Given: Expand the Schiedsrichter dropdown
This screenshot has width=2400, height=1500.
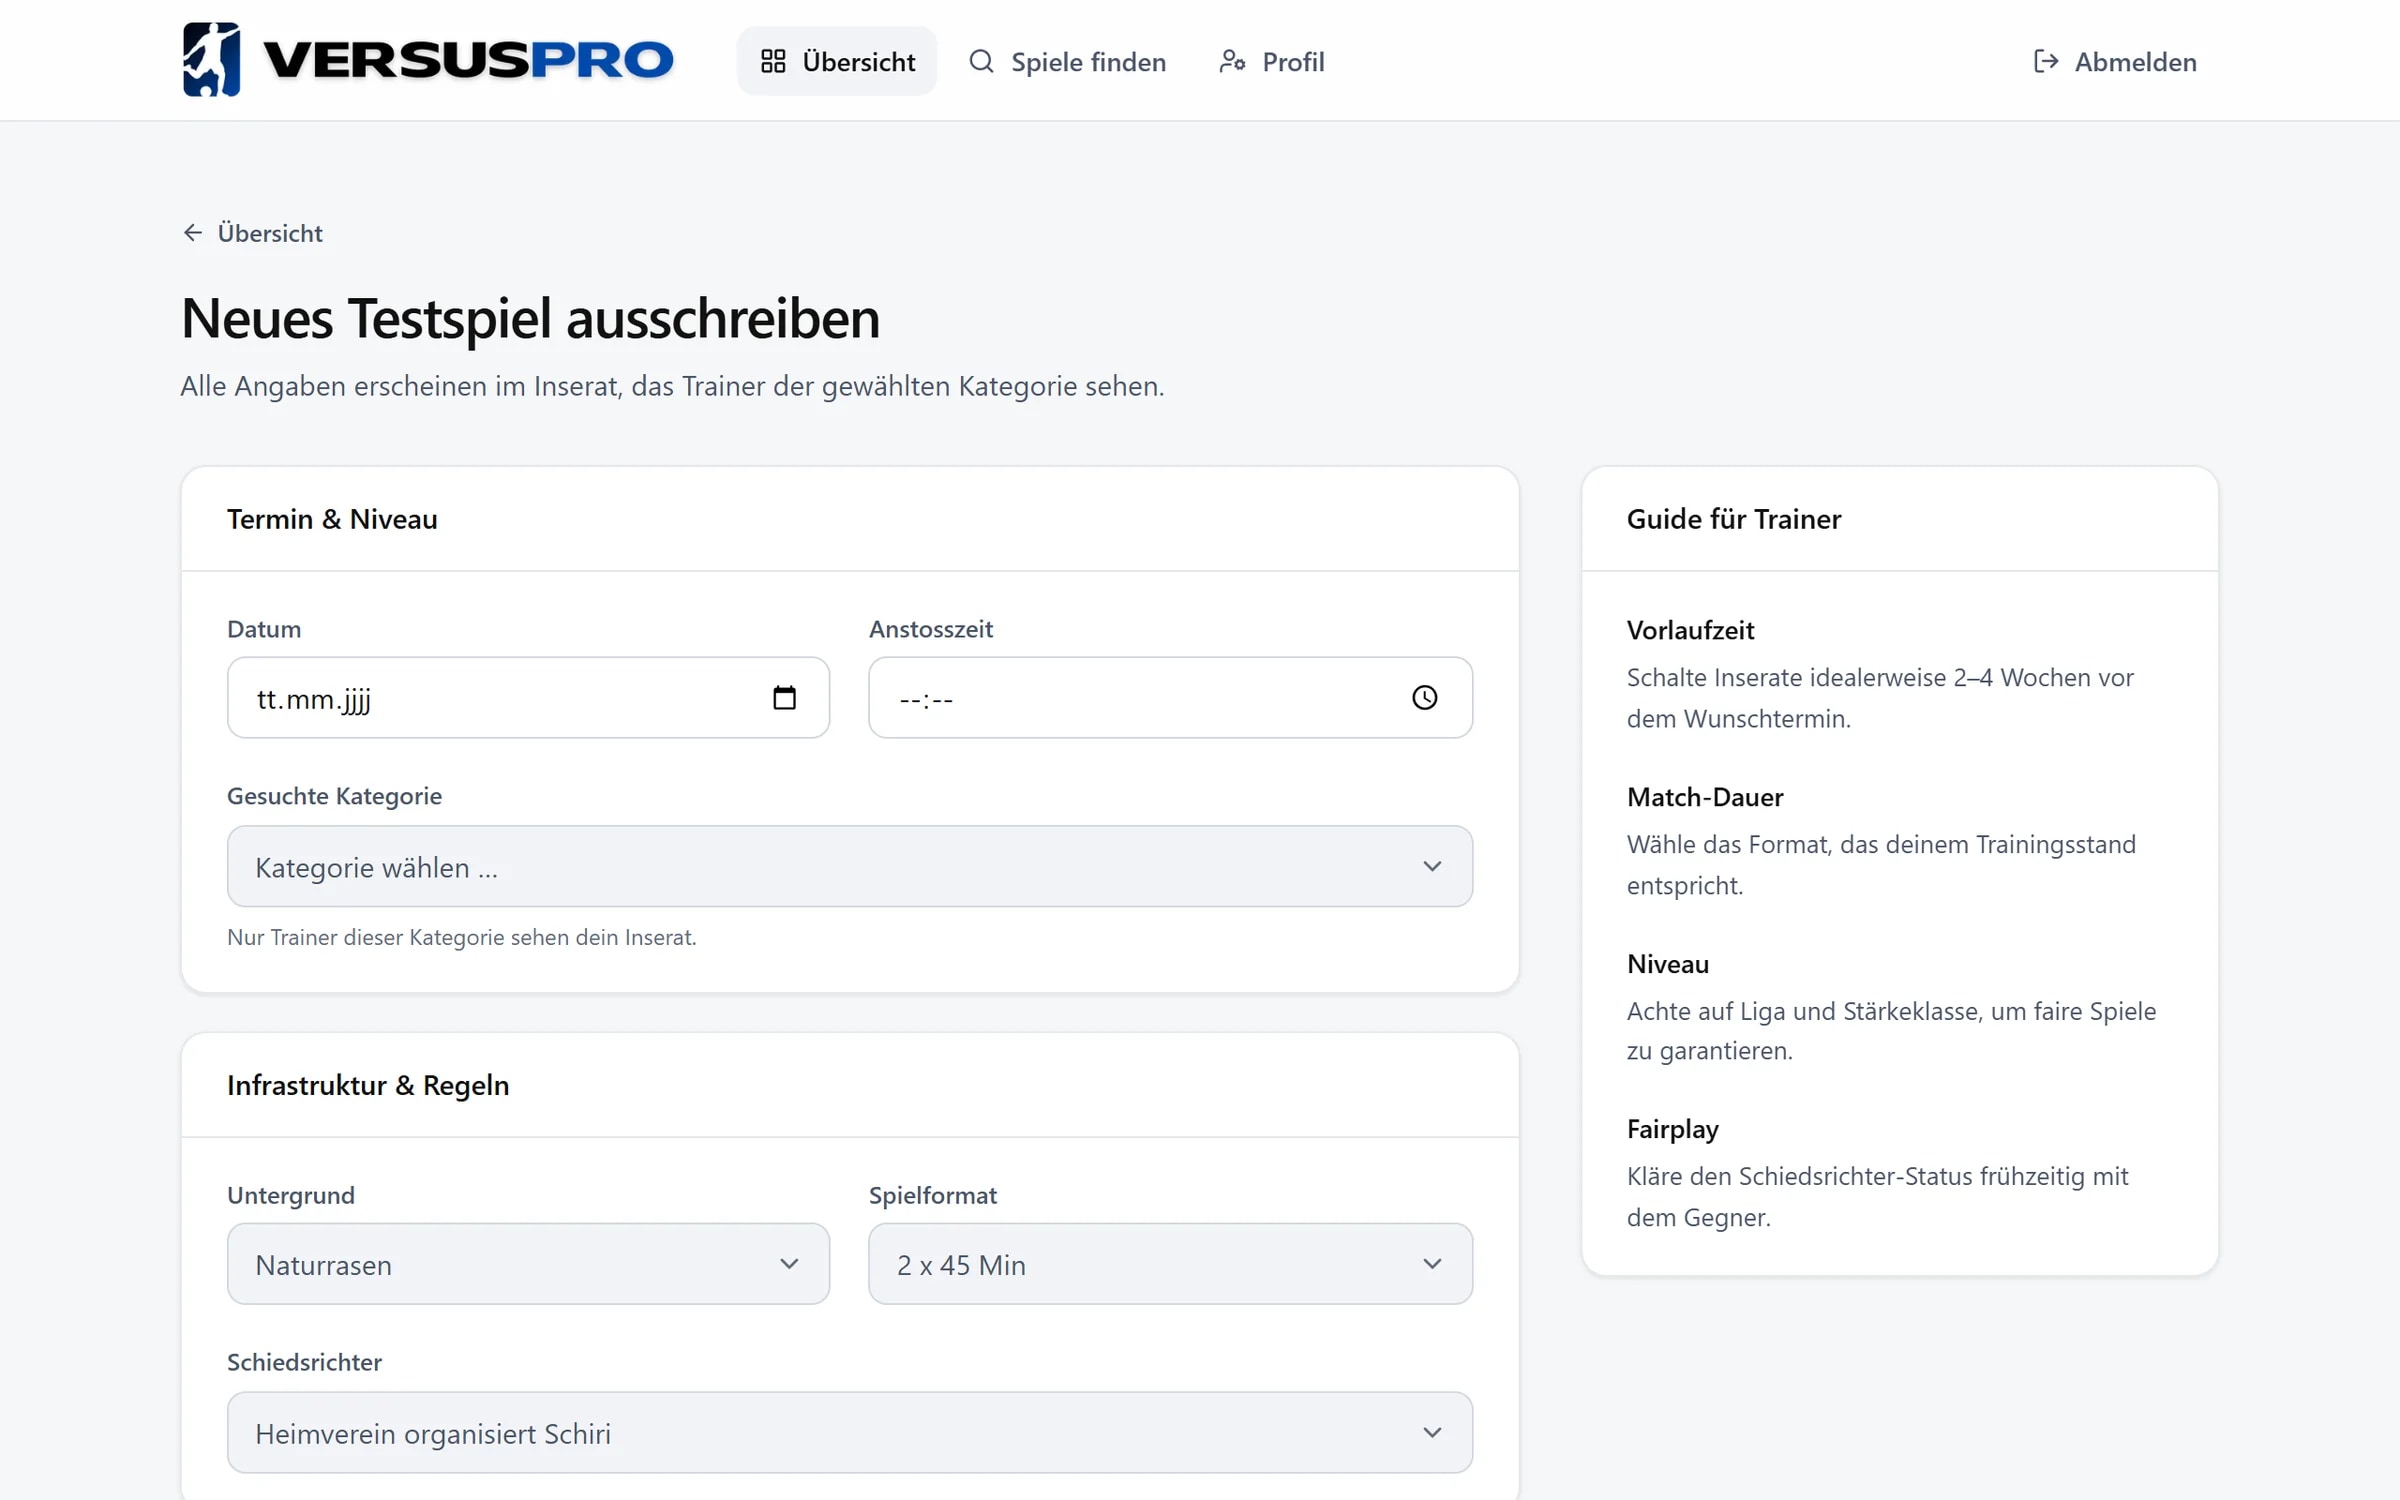Looking at the screenshot, I should coord(850,1433).
